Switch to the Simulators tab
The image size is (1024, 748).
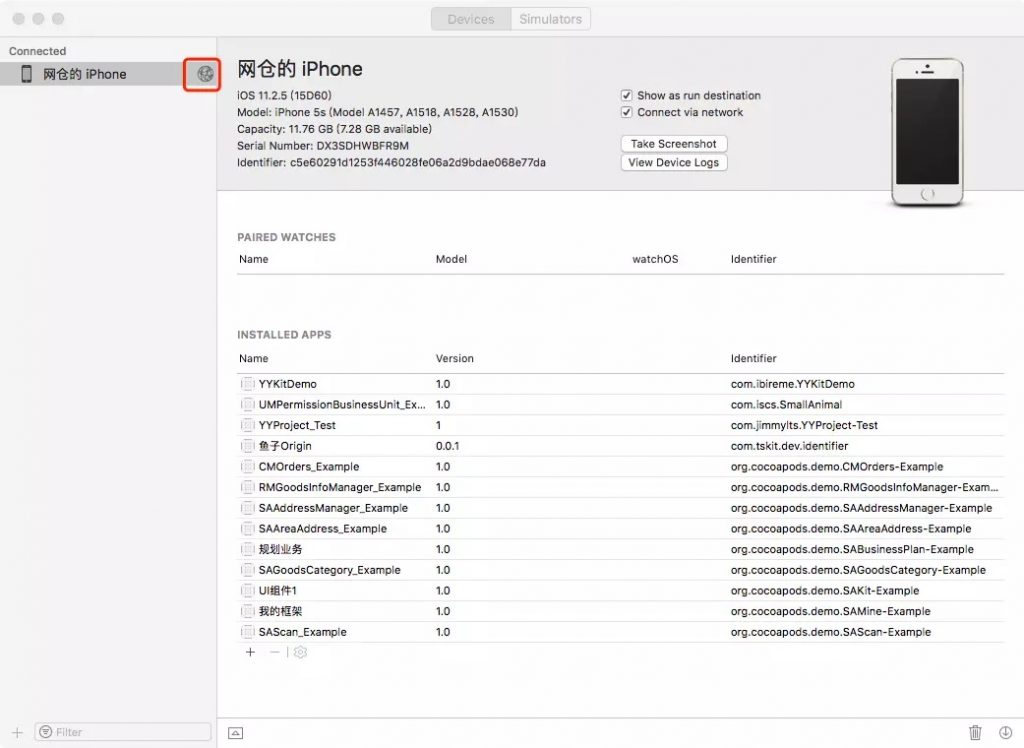551,19
